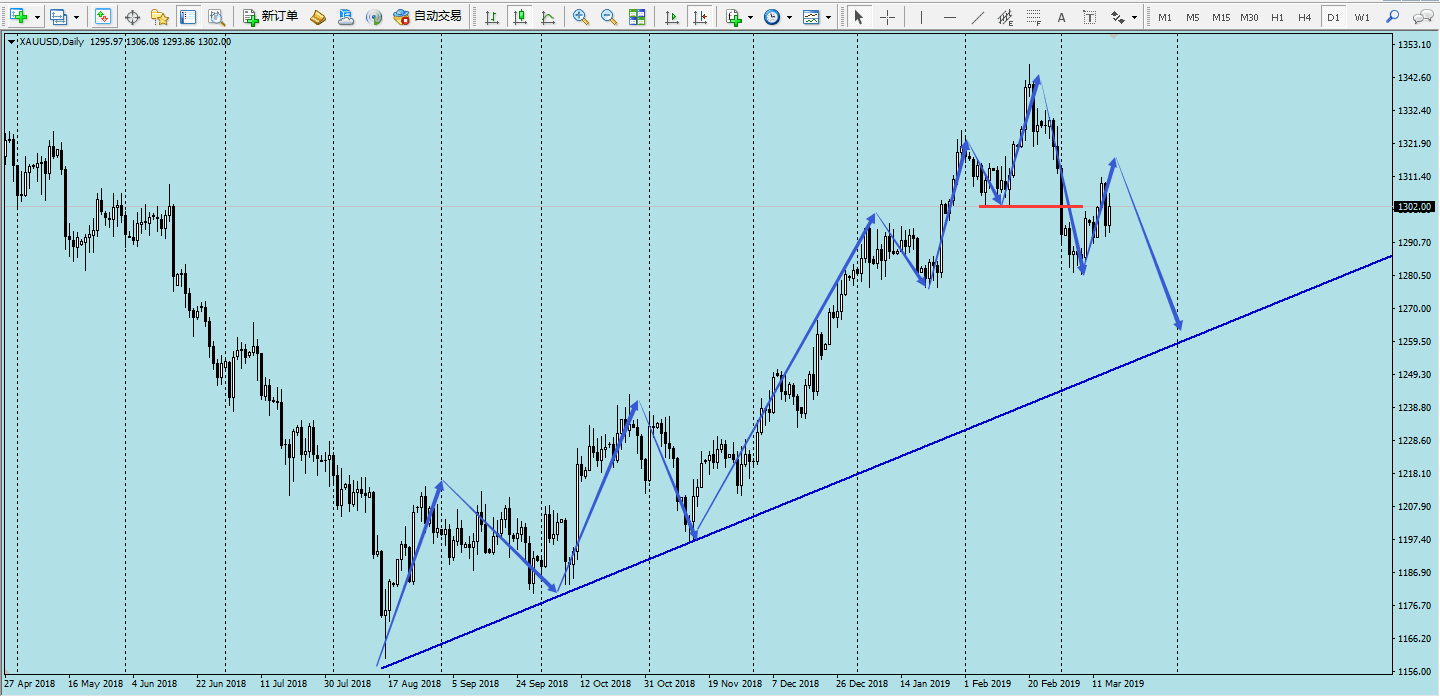
Task: Select the D1 timeframe button
Action: [x=1333, y=17]
